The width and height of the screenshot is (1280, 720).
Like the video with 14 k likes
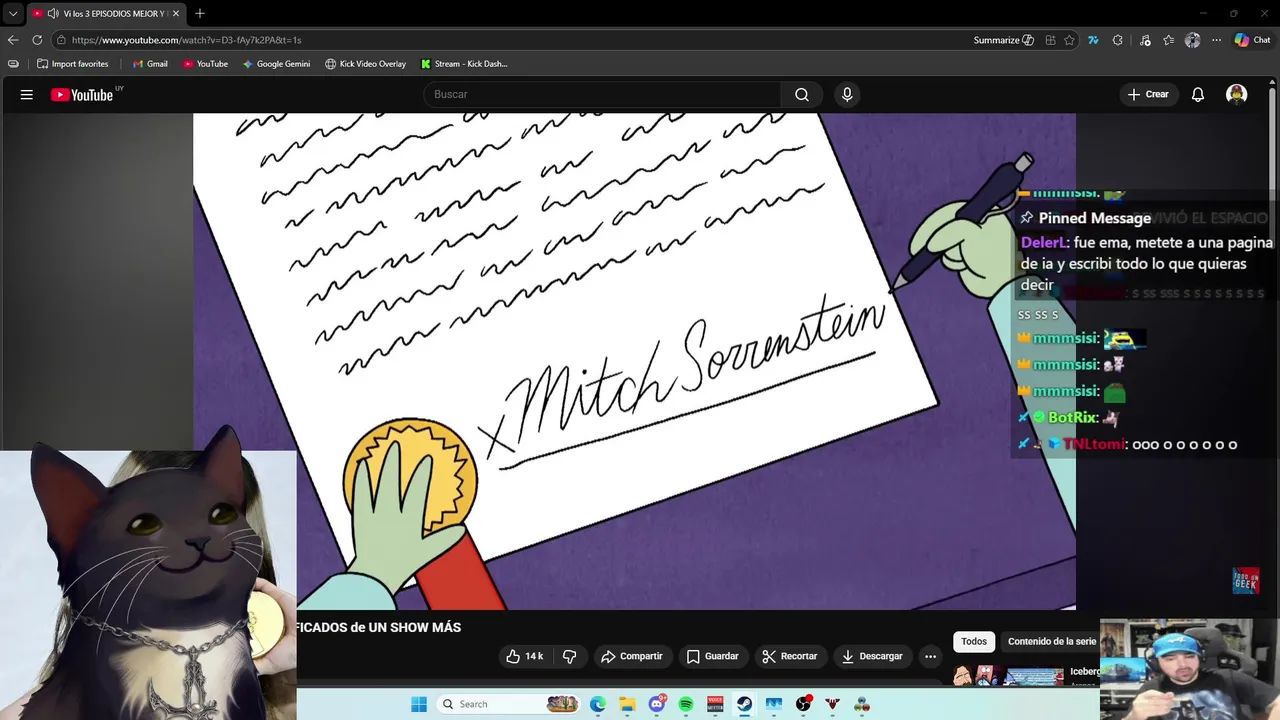(x=525, y=656)
